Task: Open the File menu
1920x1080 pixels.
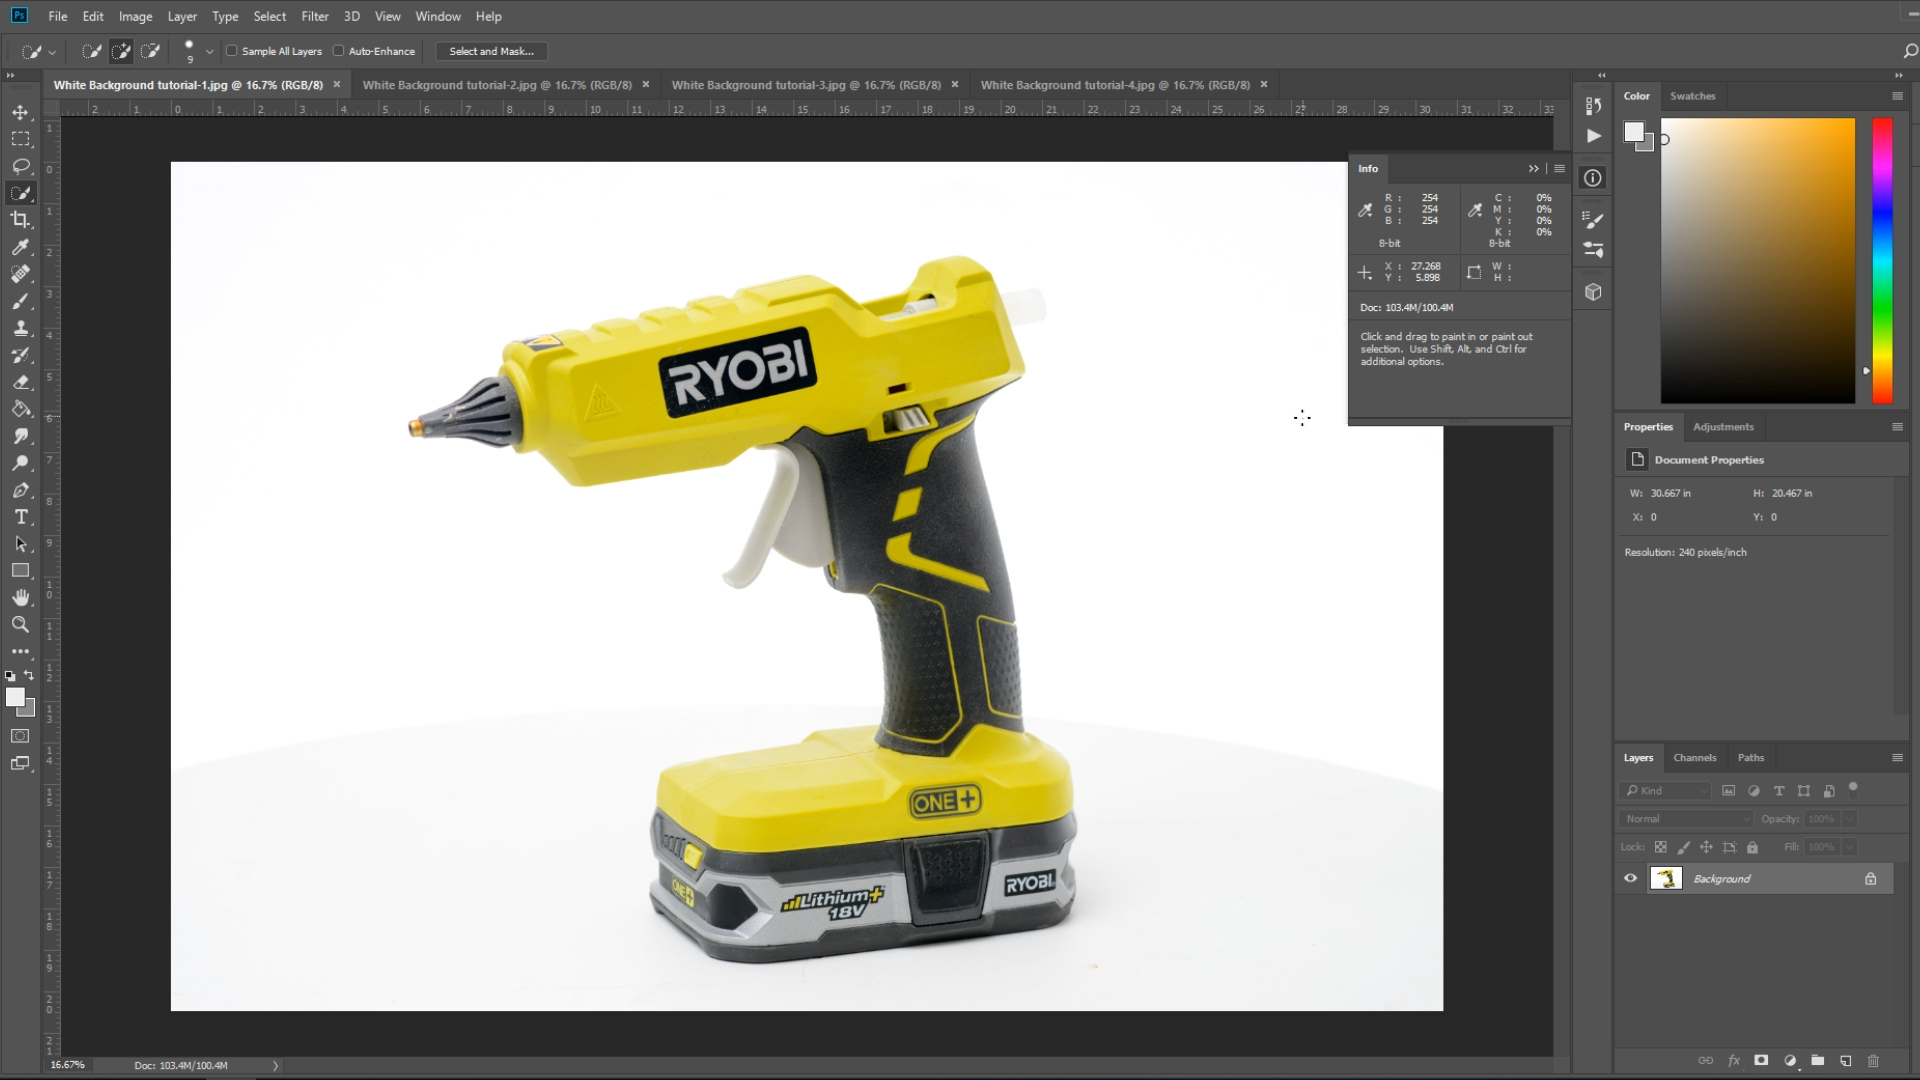Action: [x=58, y=16]
